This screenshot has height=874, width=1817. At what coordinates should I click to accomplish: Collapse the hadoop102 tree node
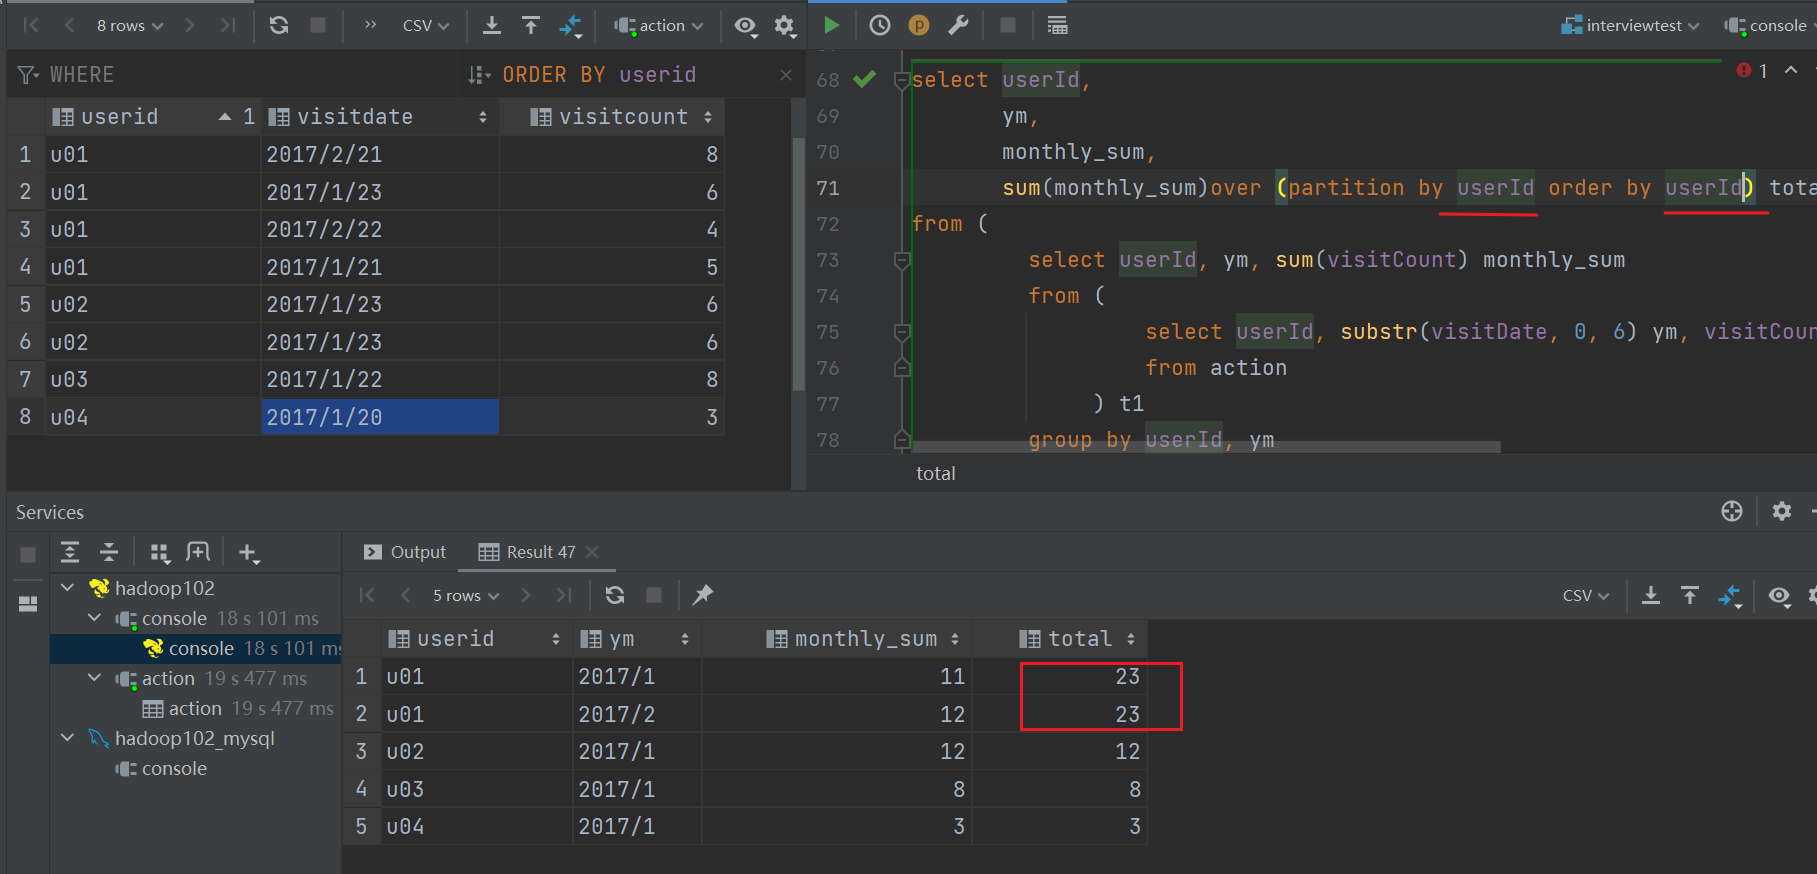pyautogui.click(x=67, y=588)
